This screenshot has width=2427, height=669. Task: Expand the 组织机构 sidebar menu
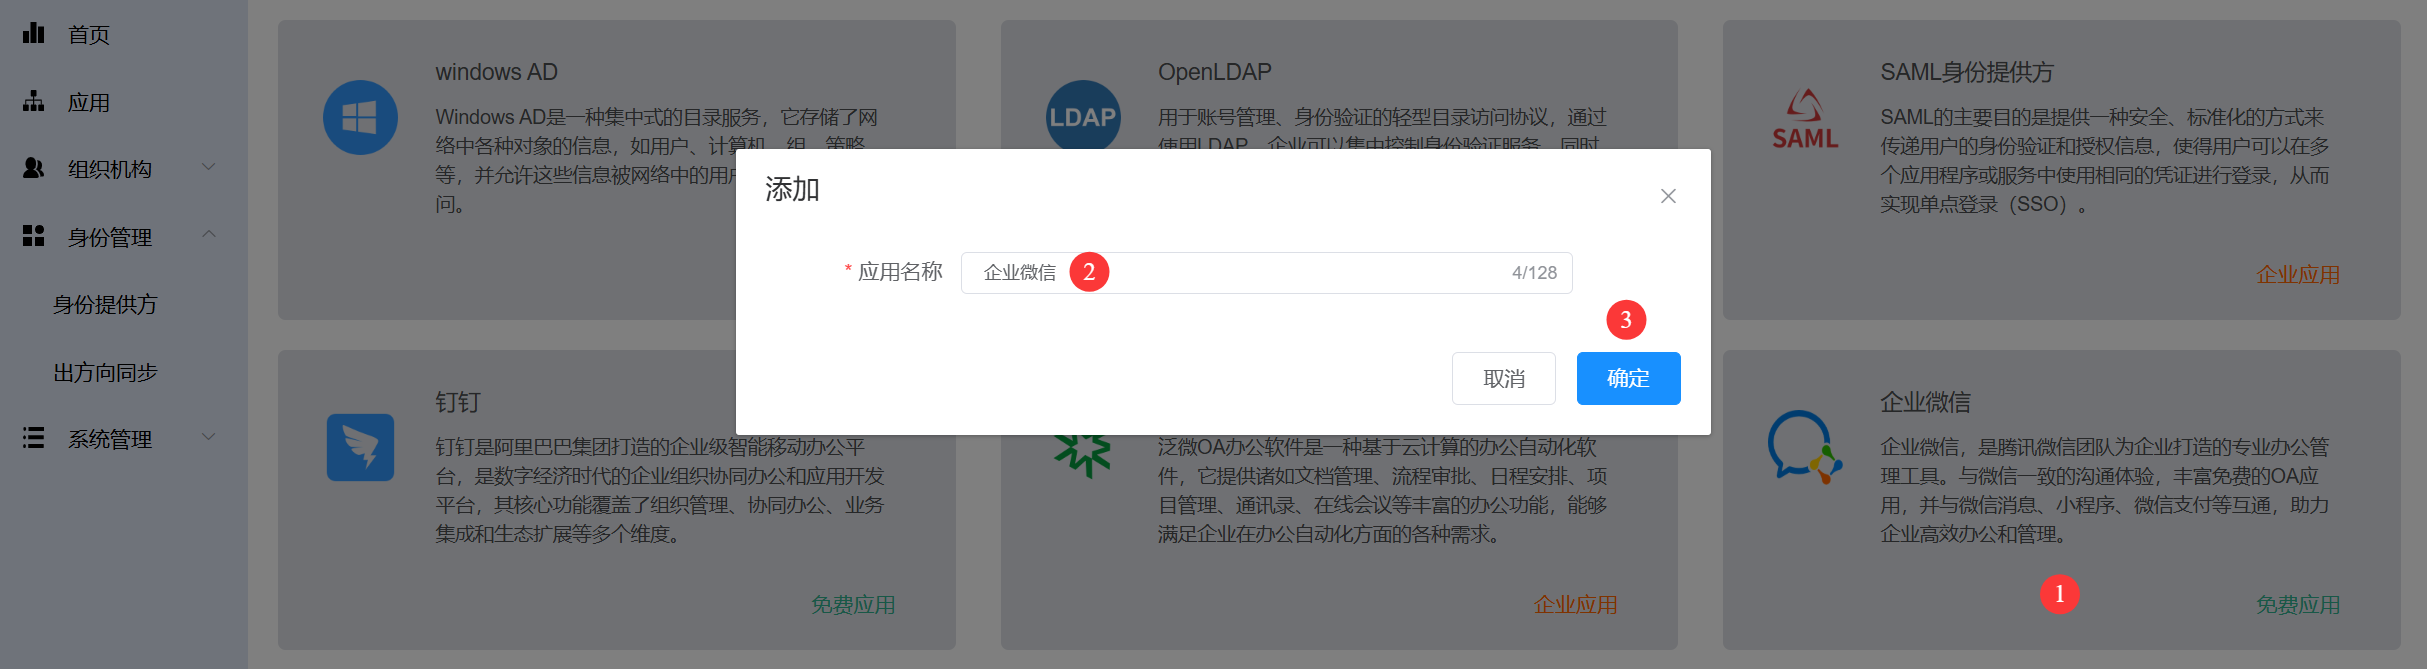point(209,168)
